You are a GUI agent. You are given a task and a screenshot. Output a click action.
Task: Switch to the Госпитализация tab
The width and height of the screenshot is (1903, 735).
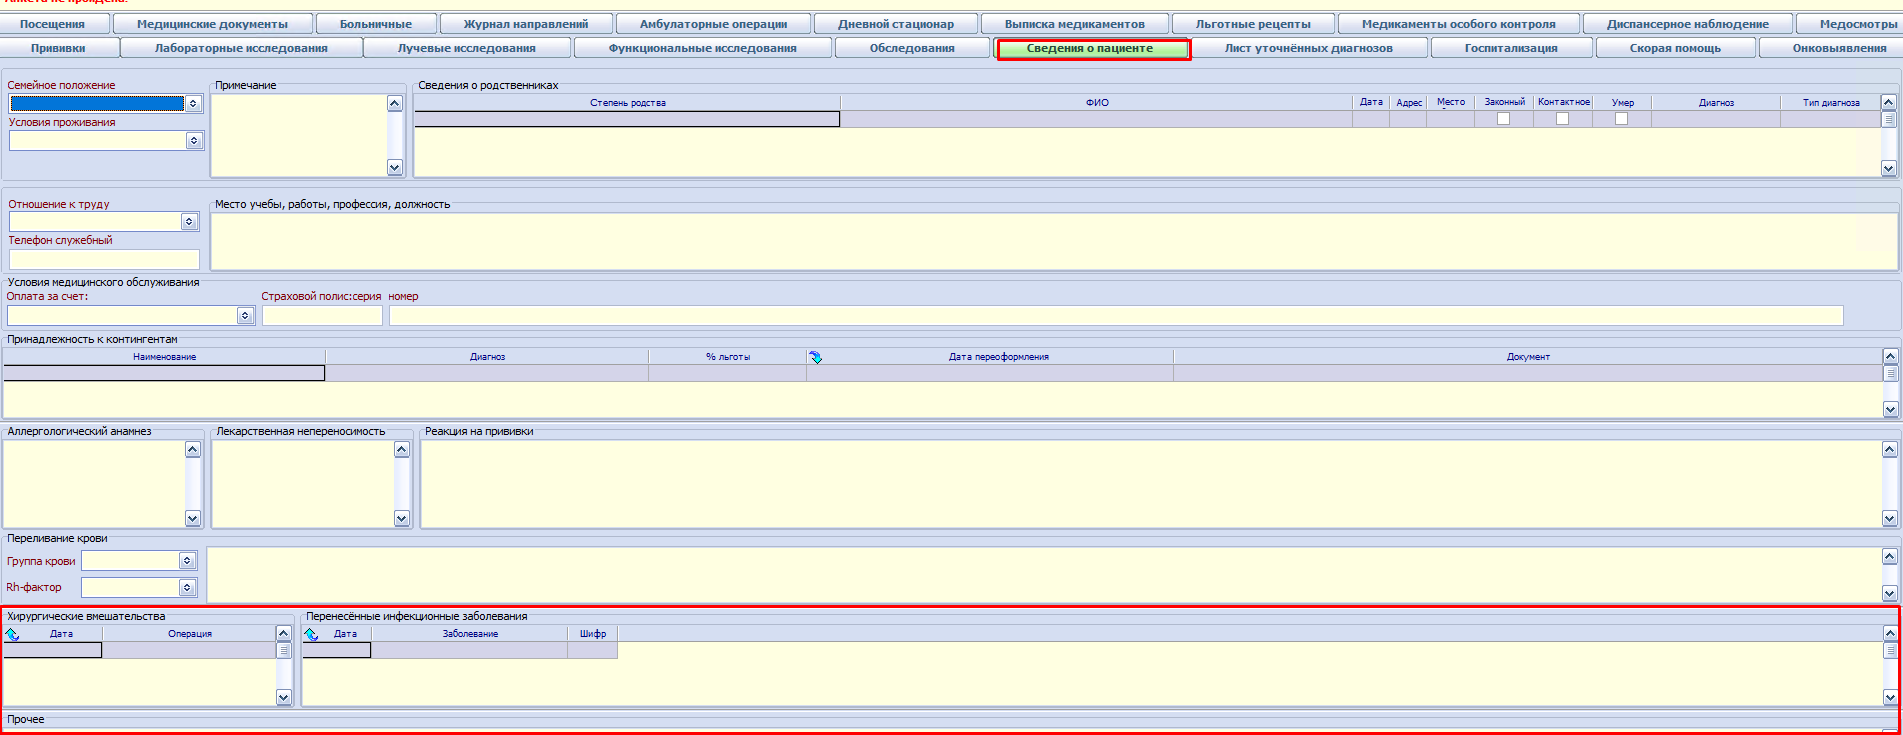[1510, 48]
